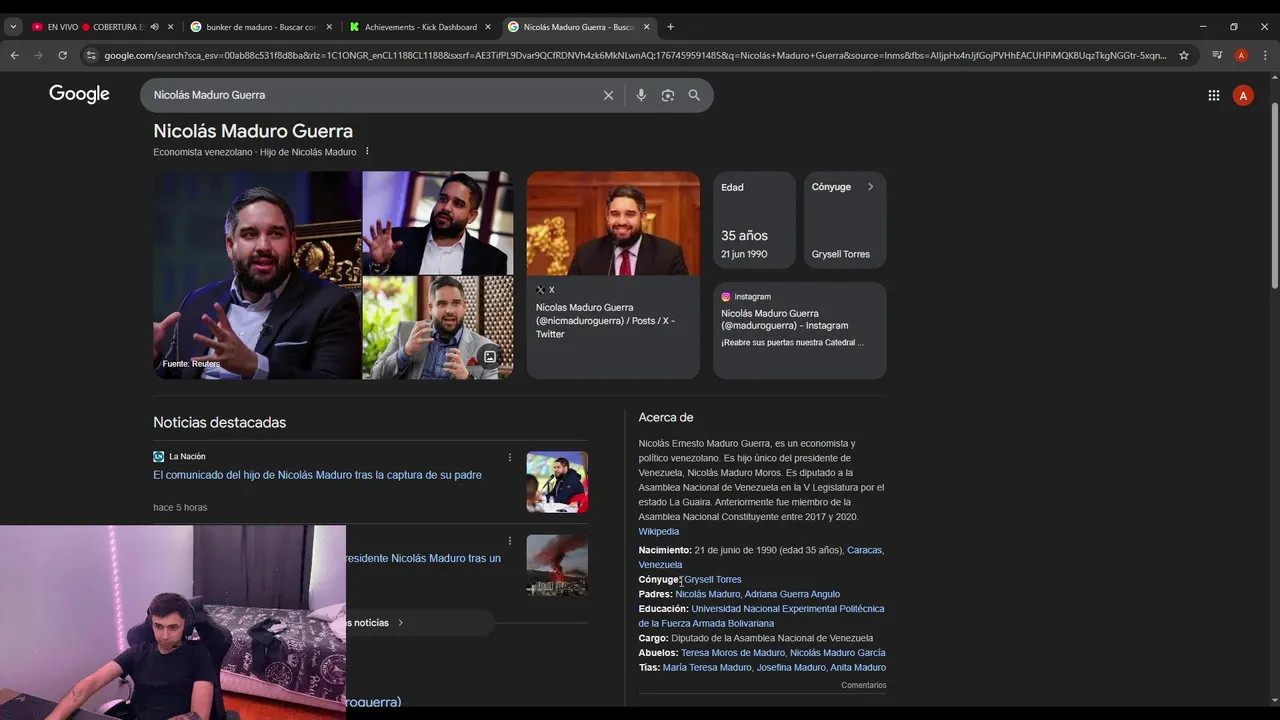Open the María Teresa Maduro link
Image resolution: width=1280 pixels, height=720 pixels.
click(707, 668)
